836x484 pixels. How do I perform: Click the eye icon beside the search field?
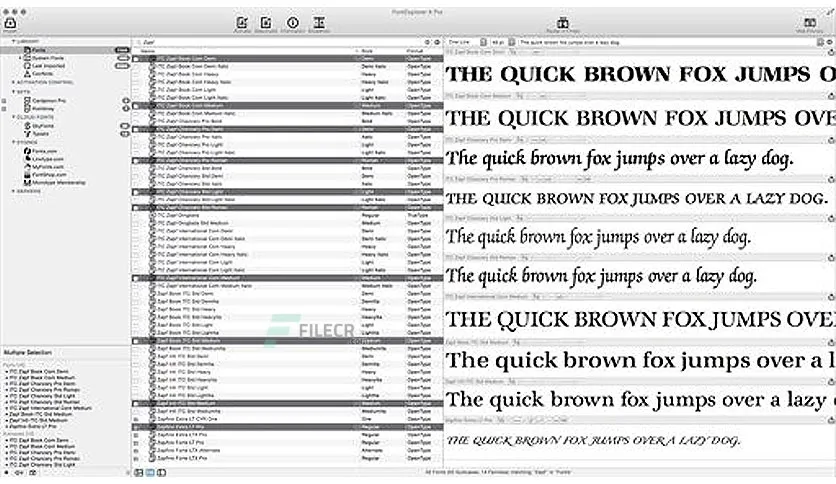tap(437, 42)
